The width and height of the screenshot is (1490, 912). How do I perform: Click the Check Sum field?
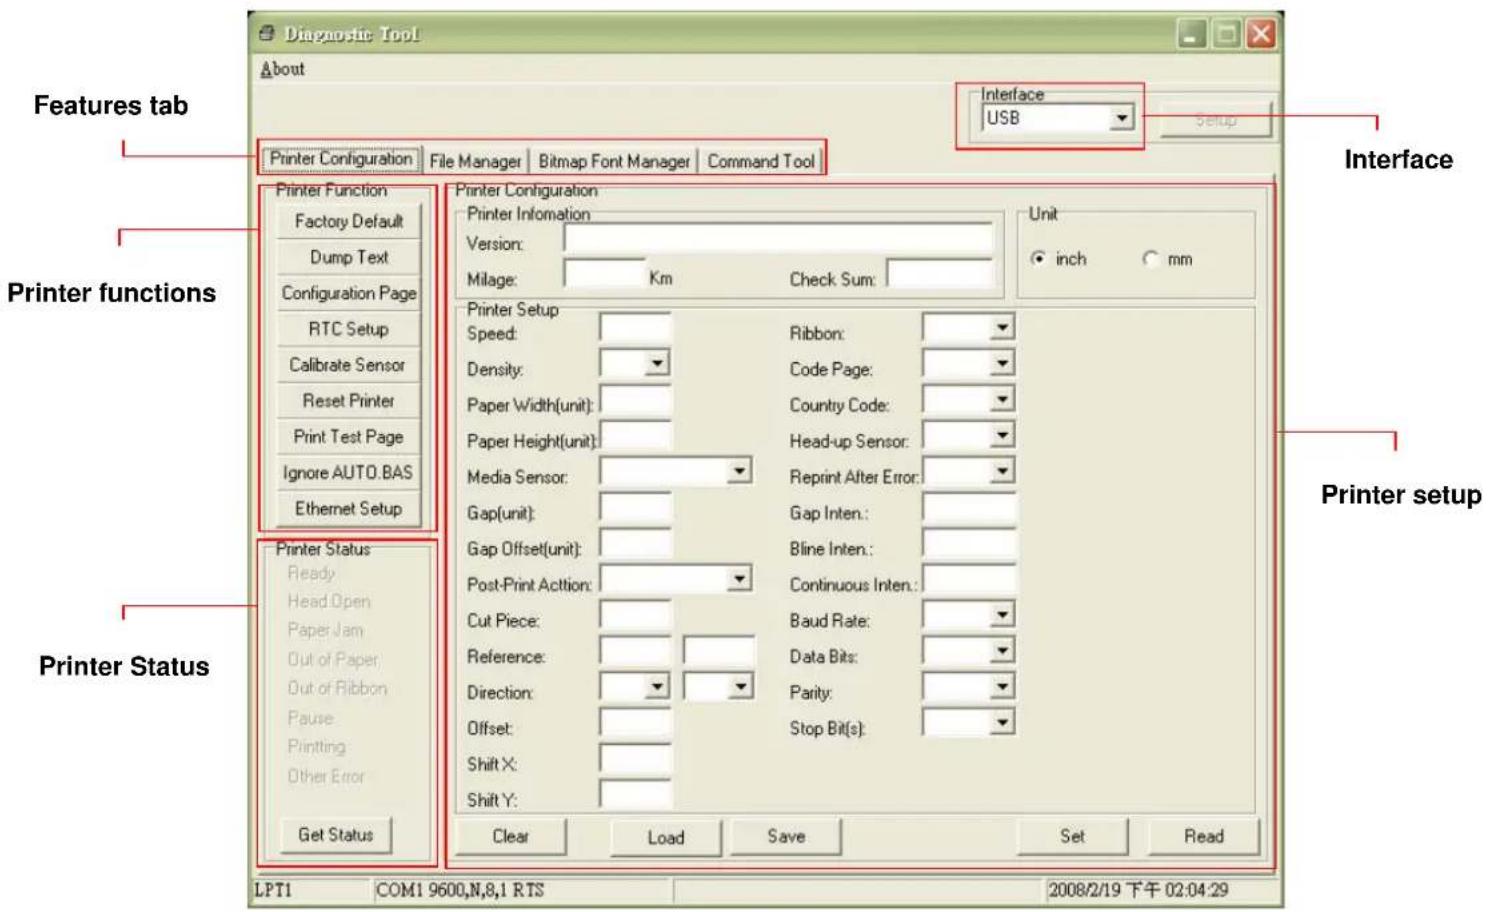tap(940, 274)
